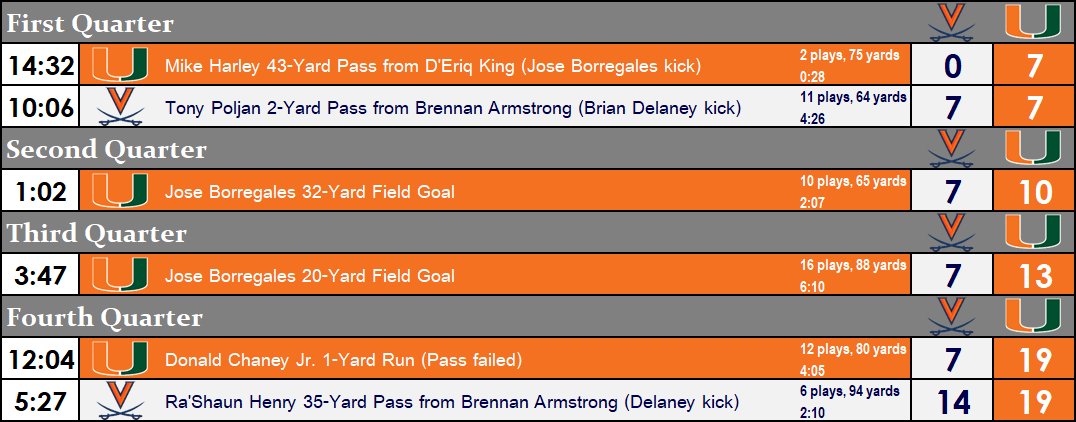Screen dimensions: 1076x422
Task: Click Miami logo in Third Quarter header
Action: pyautogui.click(x=1034, y=232)
